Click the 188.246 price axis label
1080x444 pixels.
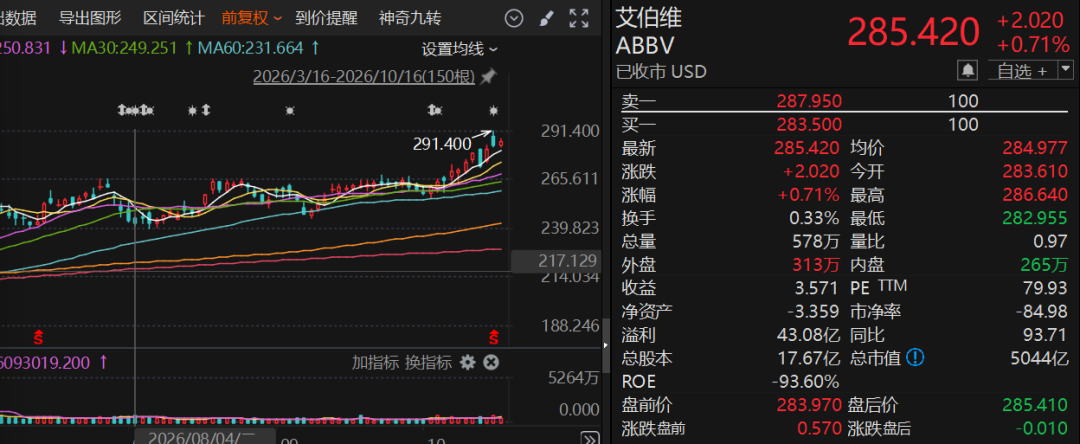[x=570, y=326]
